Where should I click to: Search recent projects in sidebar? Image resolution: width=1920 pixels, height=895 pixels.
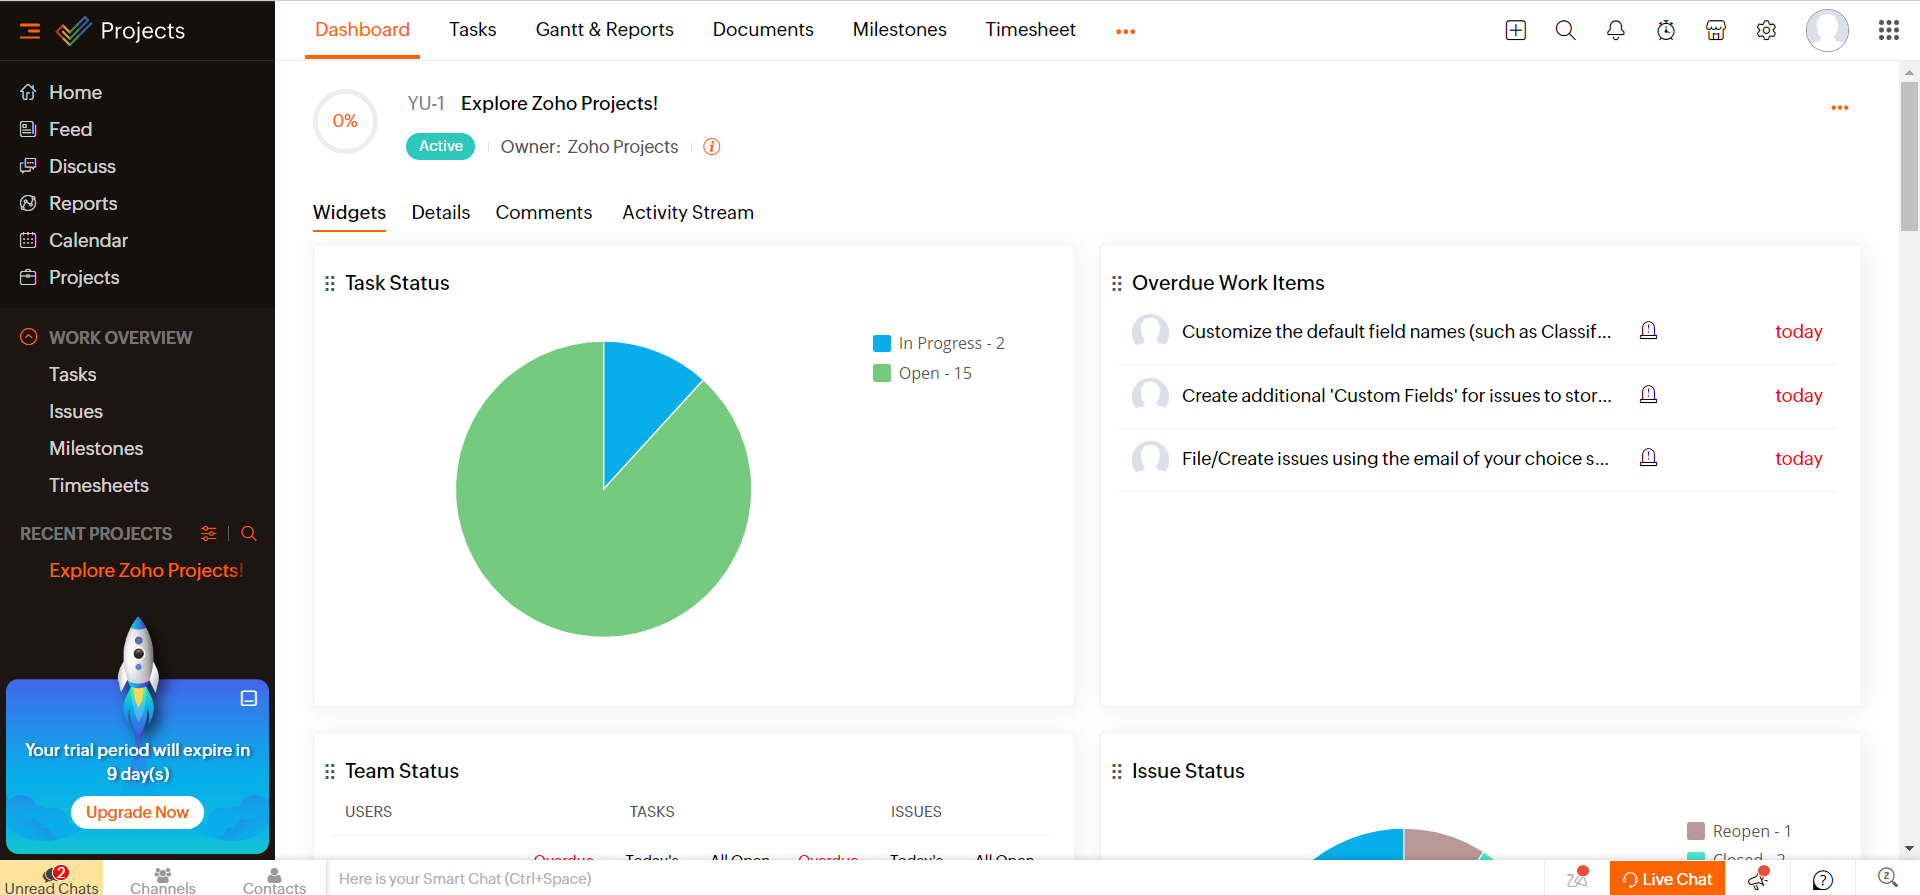[249, 534]
